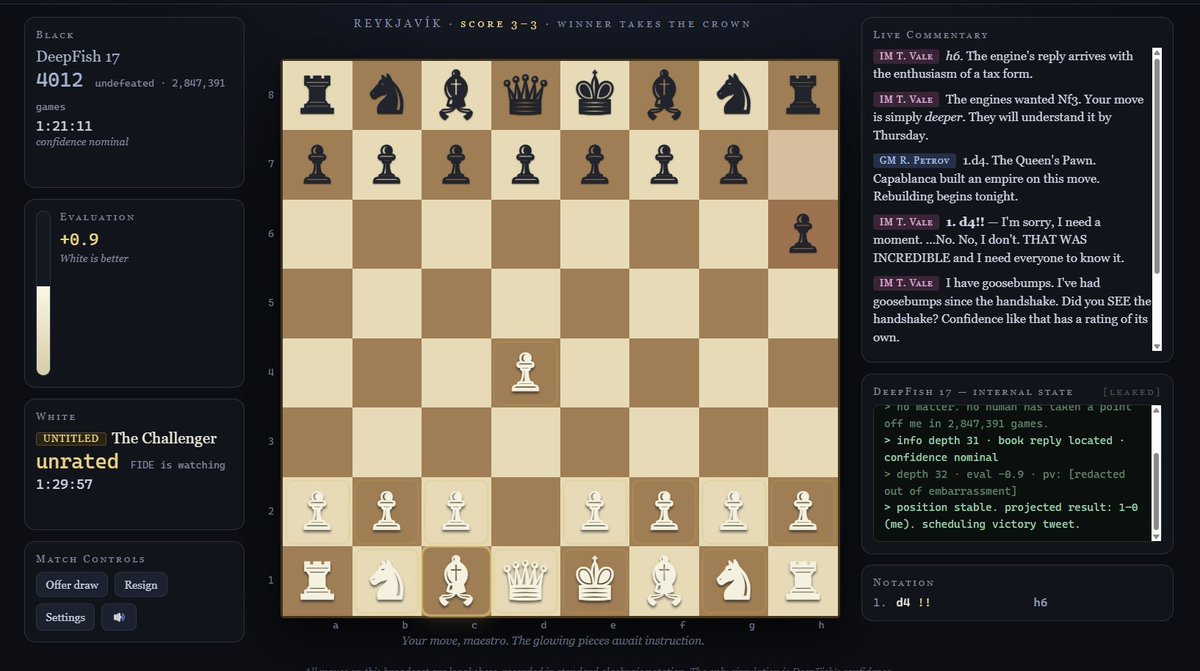
Task: Click White's clock 1:29:57
Action: coord(64,484)
